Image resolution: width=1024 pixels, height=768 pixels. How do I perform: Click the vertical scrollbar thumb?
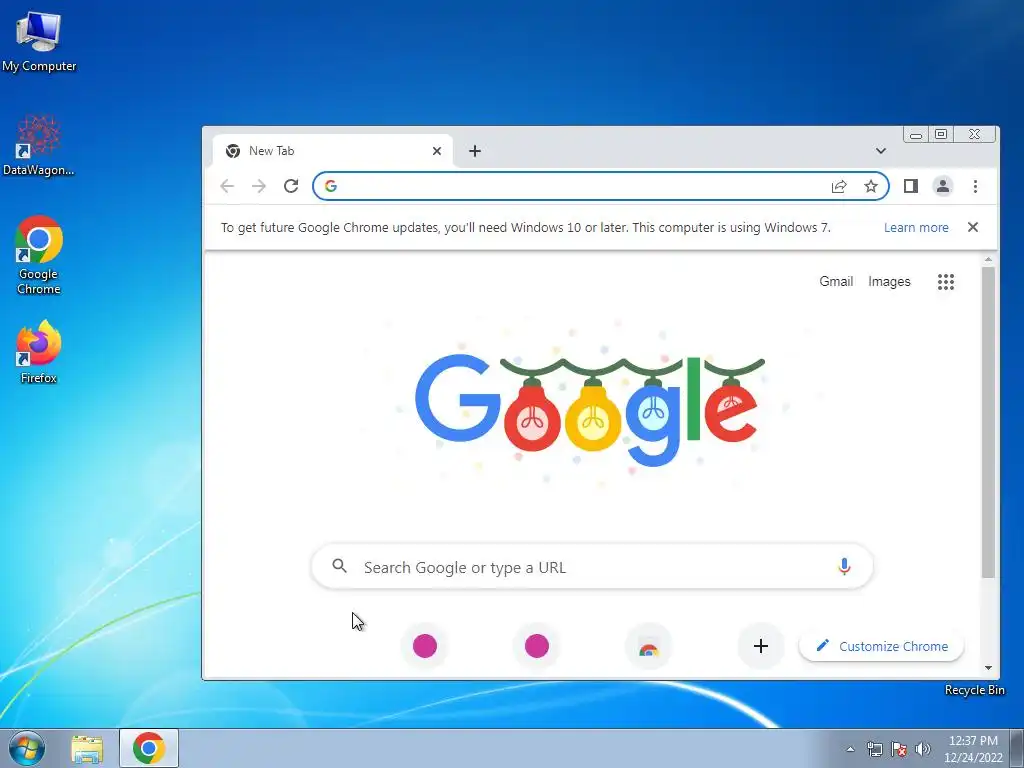988,422
